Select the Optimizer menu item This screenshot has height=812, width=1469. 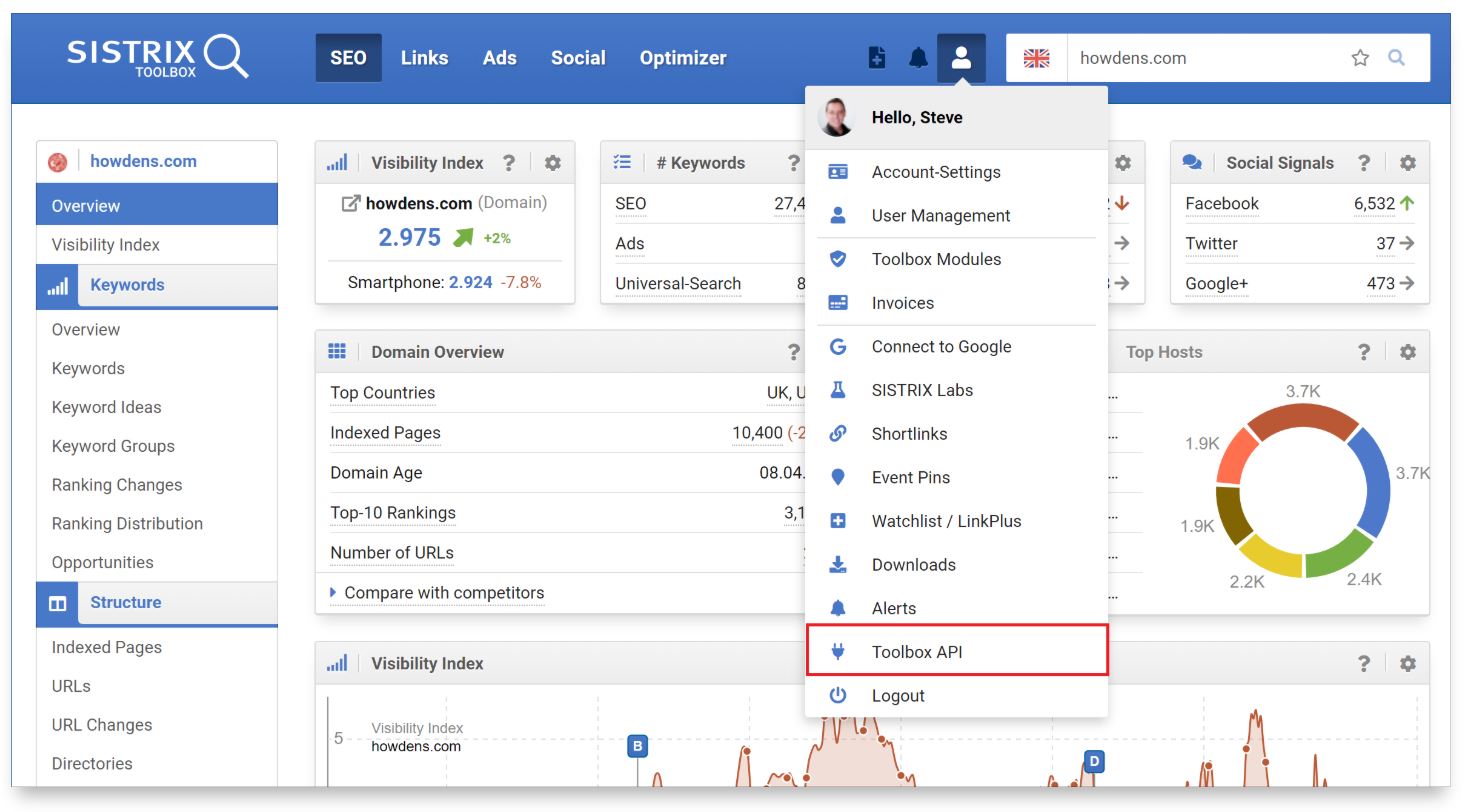683,58
